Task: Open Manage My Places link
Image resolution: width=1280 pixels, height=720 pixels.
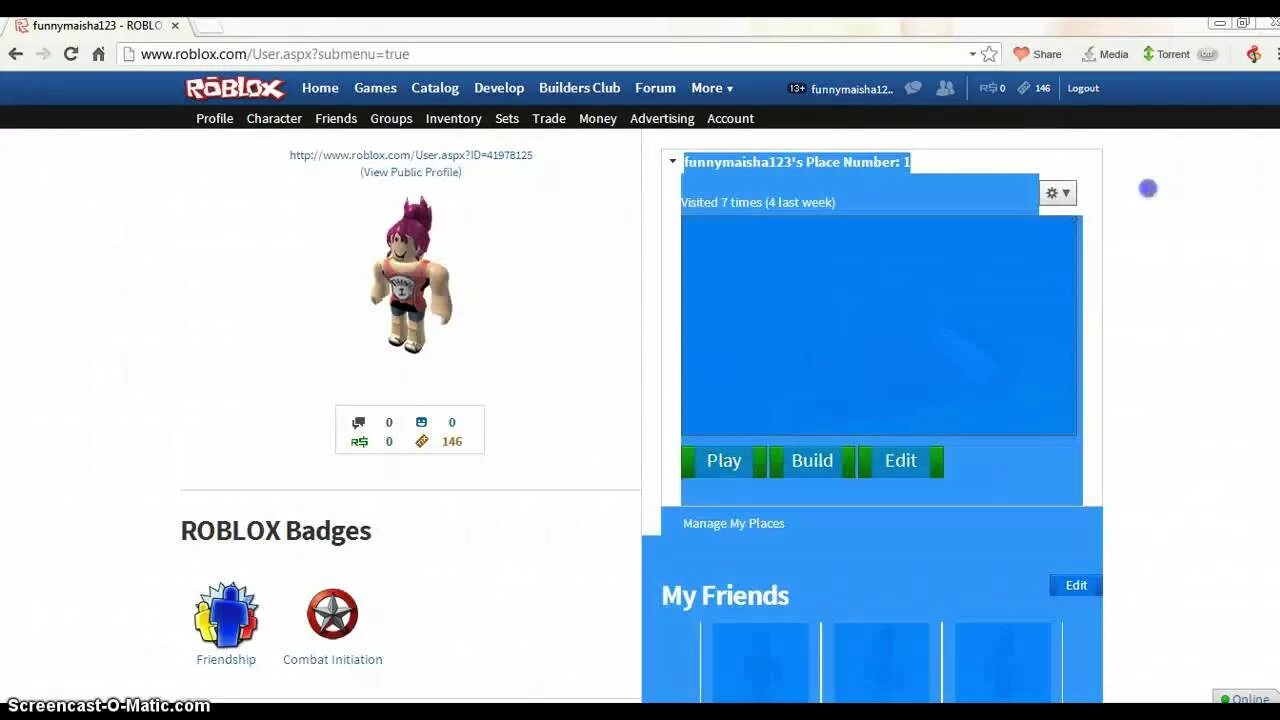Action: point(733,523)
